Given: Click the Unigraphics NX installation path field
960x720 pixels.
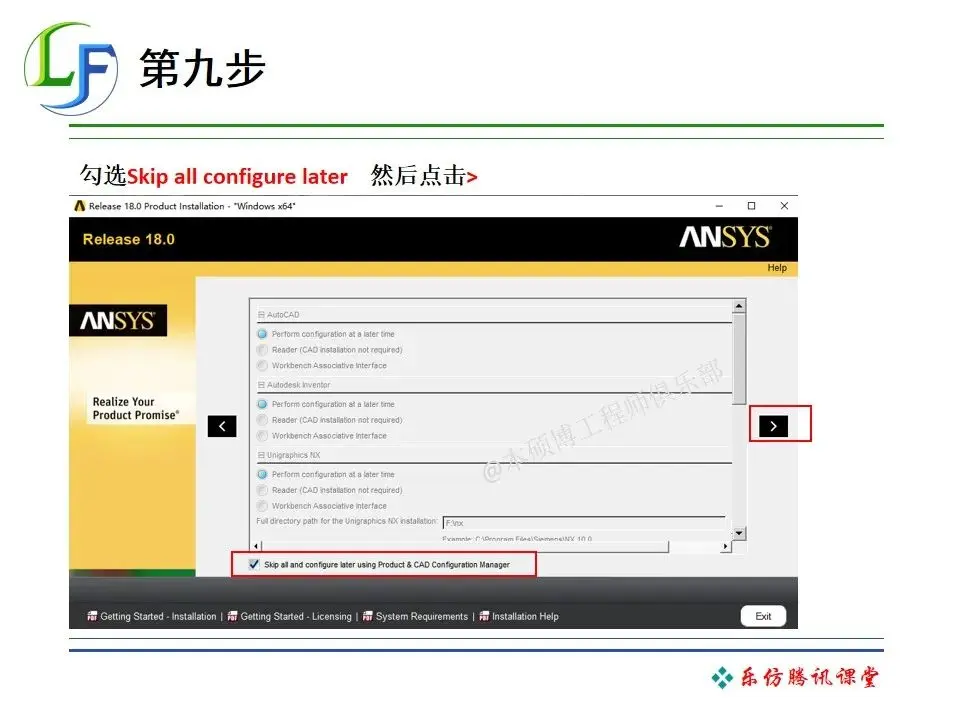Looking at the screenshot, I should 583,523.
